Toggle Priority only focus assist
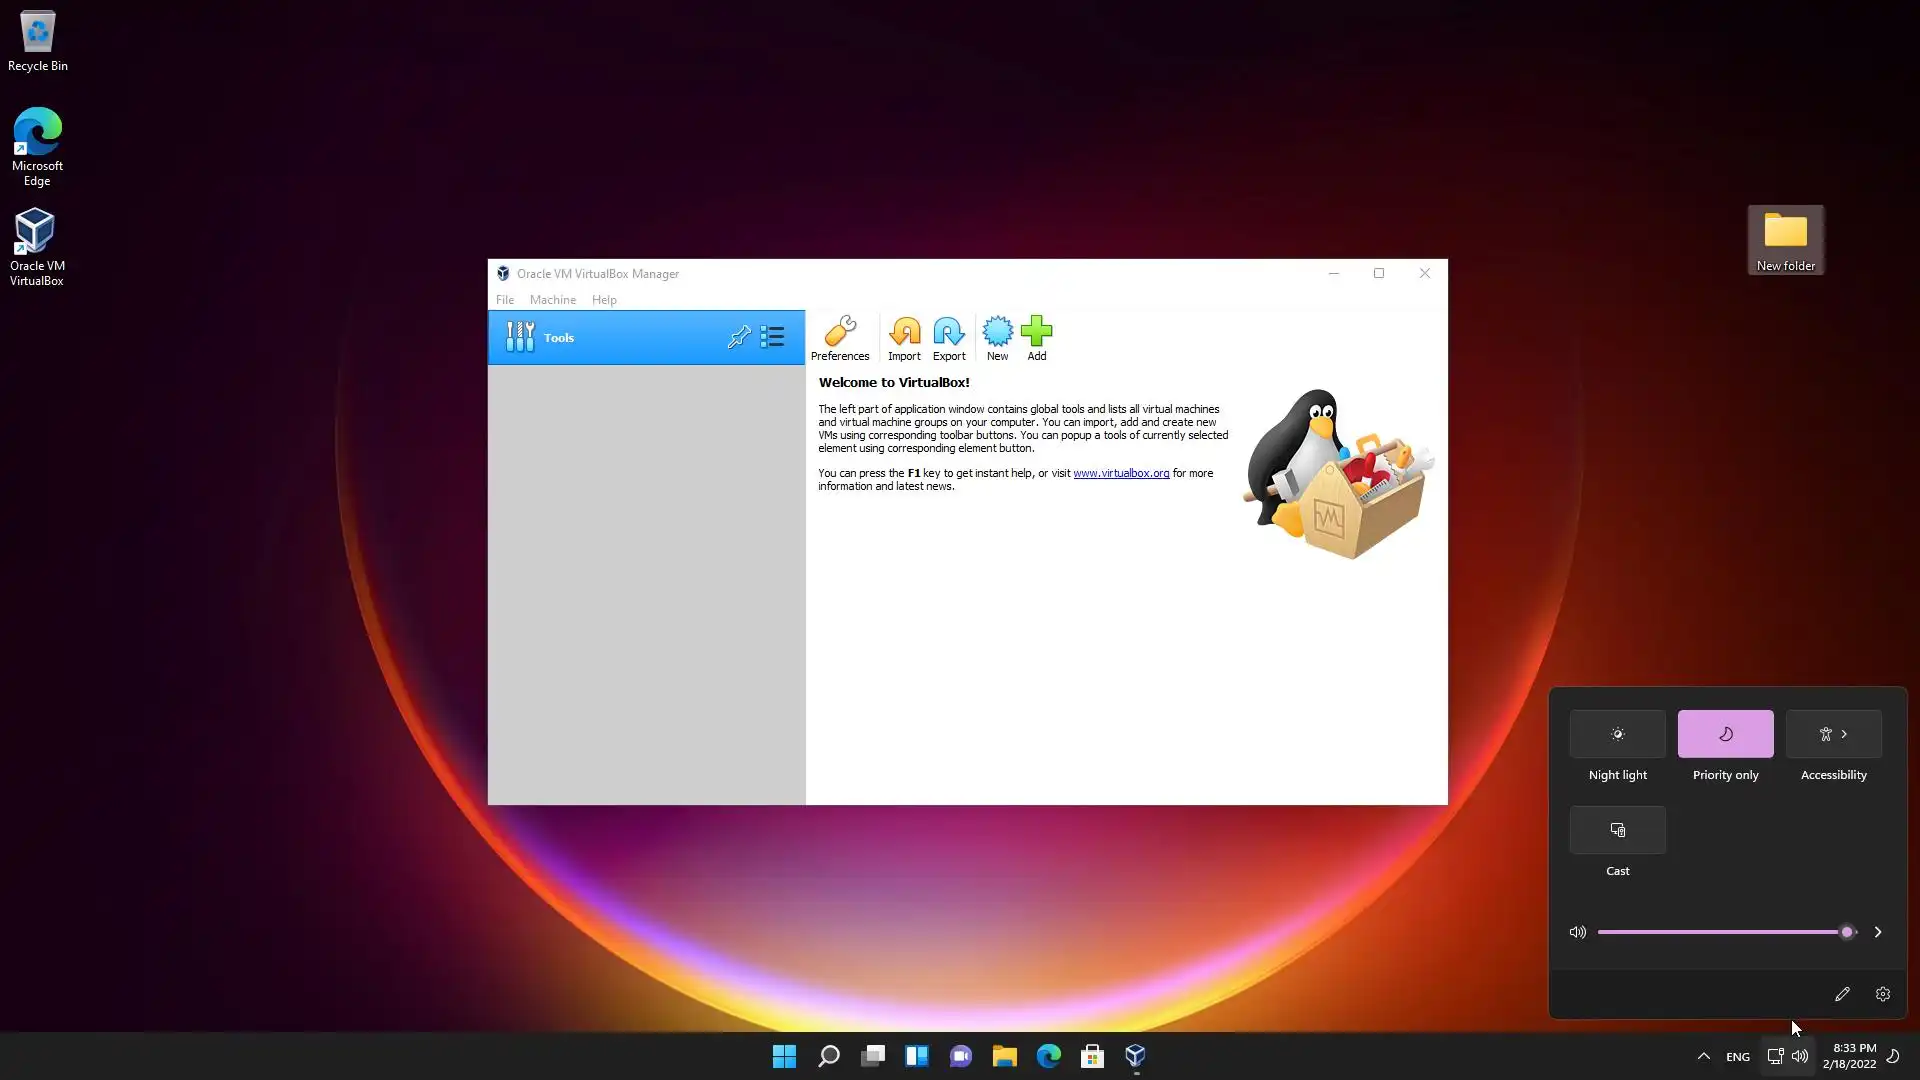The image size is (1920, 1080). (x=1725, y=734)
